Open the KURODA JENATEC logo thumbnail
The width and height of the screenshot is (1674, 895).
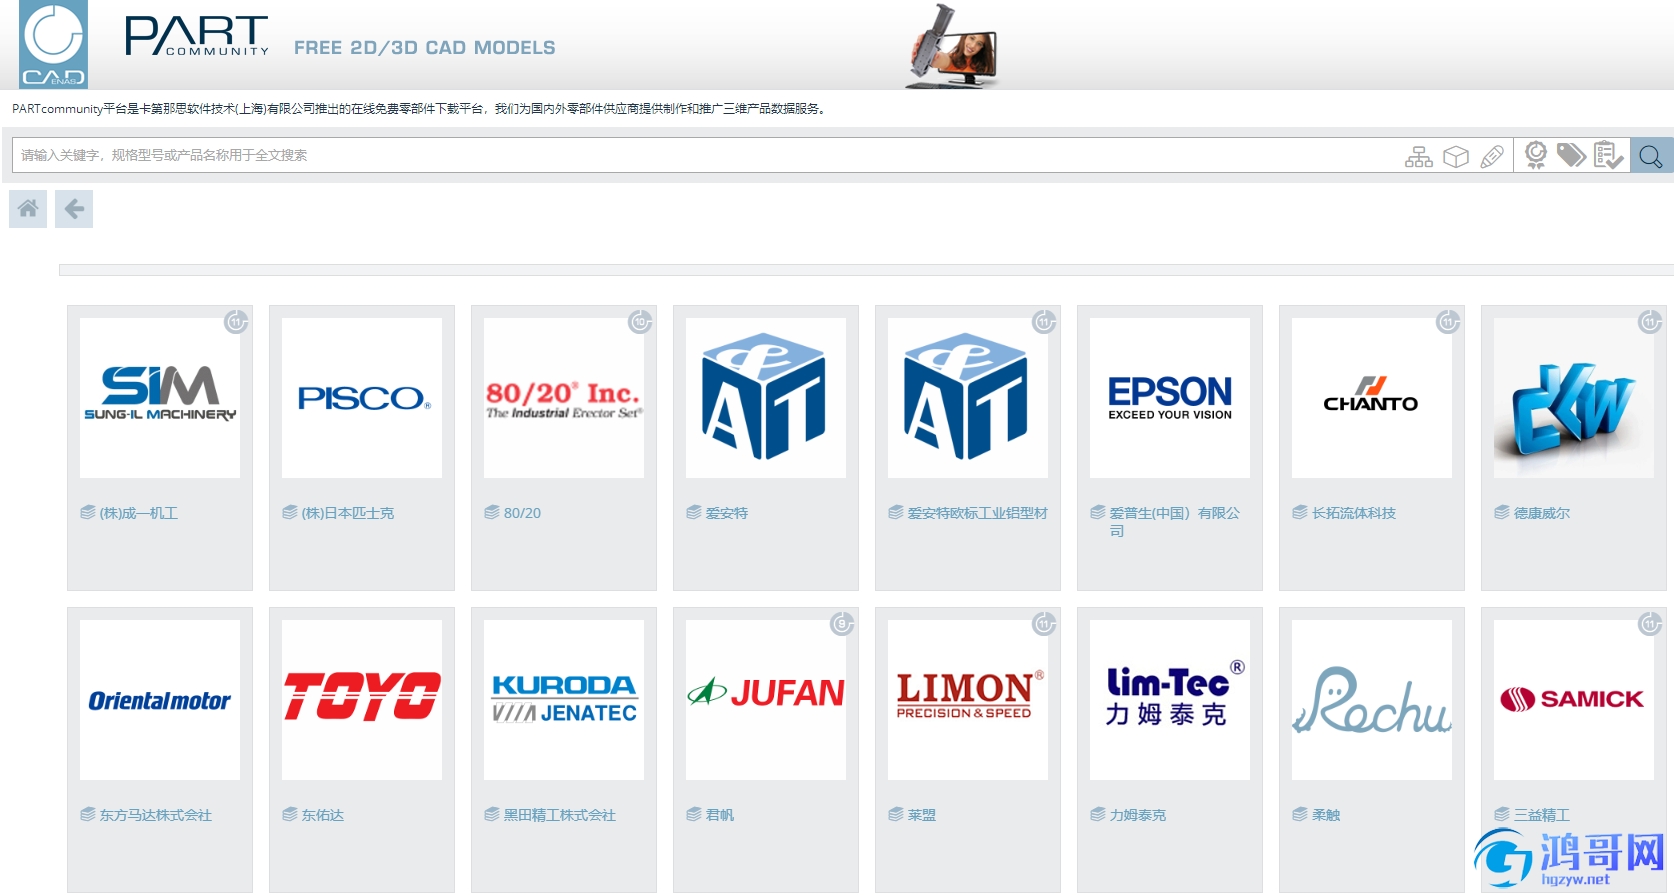pyautogui.click(x=564, y=700)
